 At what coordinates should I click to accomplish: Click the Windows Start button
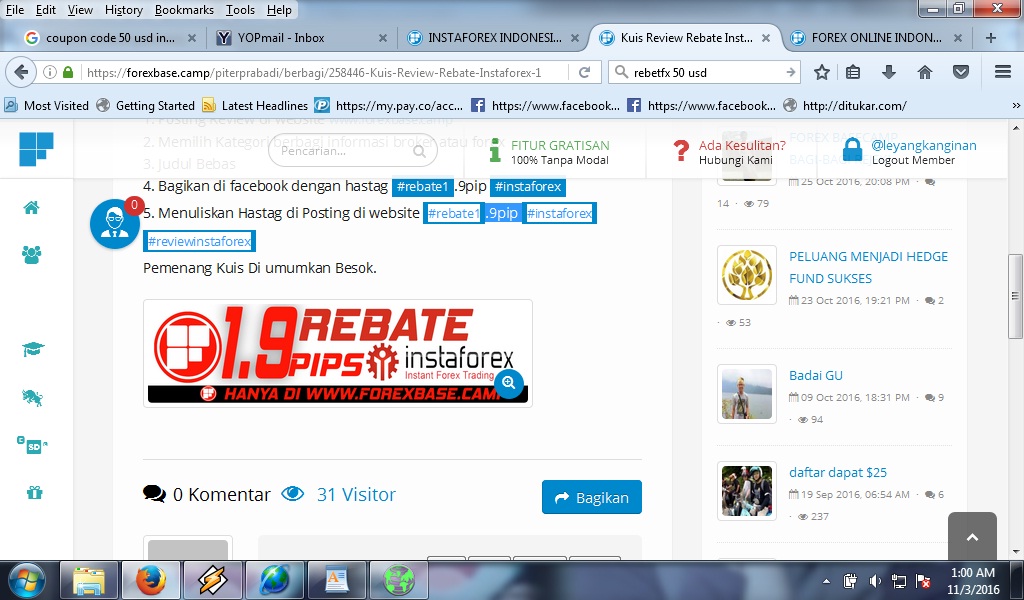(x=26, y=580)
